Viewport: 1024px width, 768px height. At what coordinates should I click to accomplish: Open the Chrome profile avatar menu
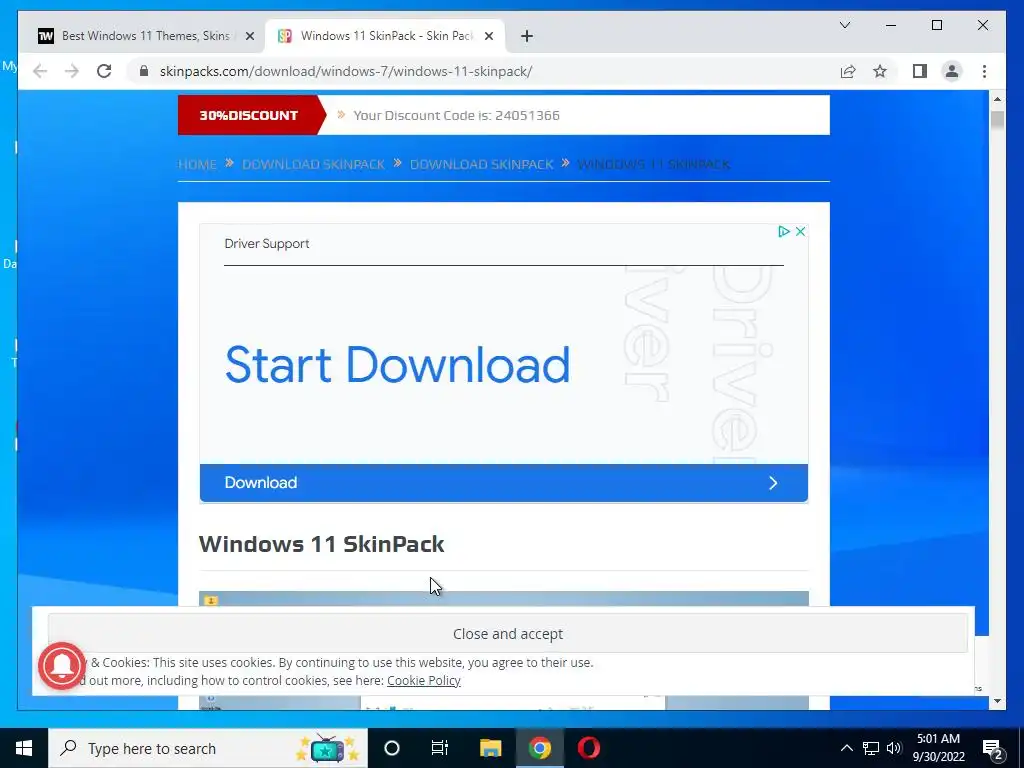[952, 71]
